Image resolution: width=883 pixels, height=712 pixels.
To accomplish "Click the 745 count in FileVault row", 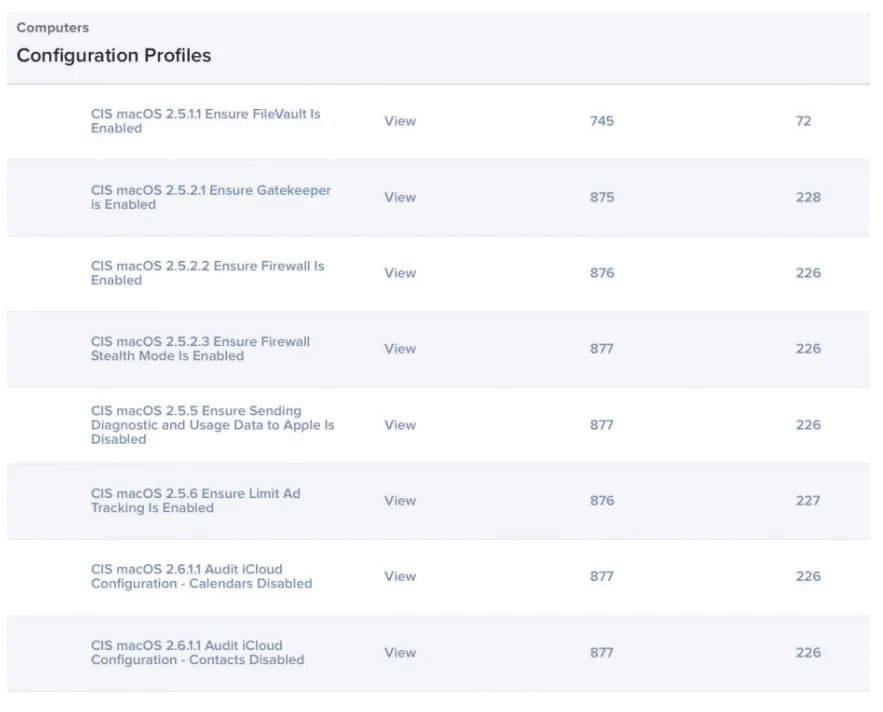I will (x=602, y=121).
